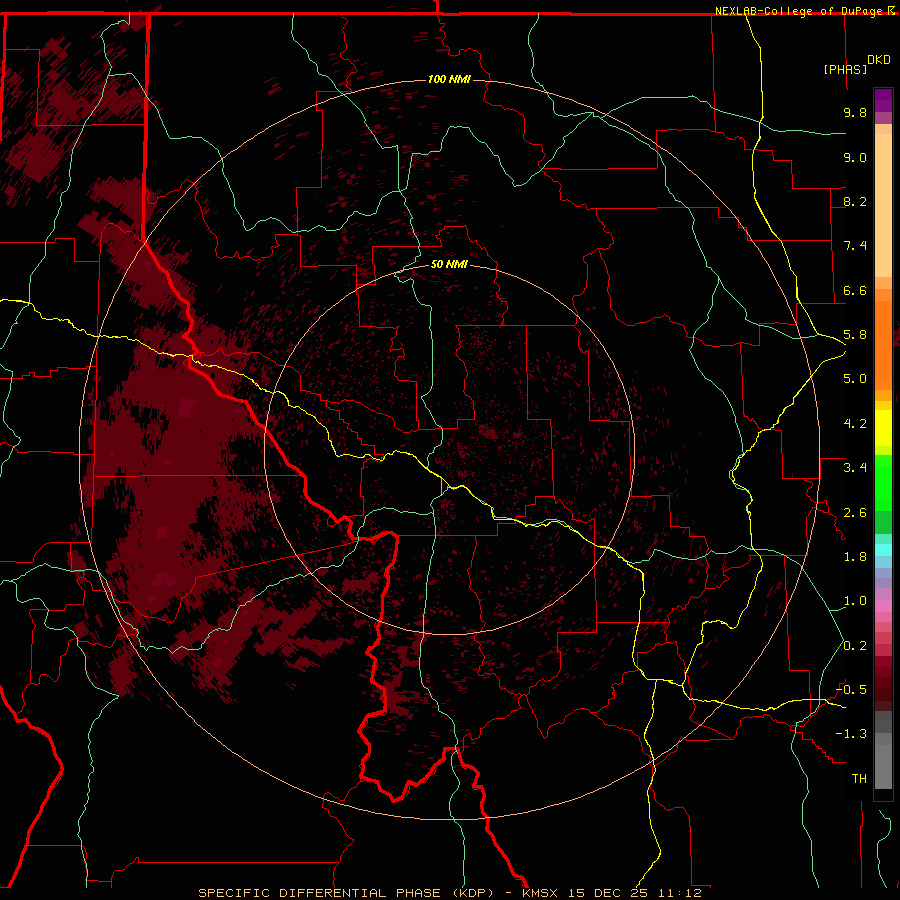
Task: Click the -0.5 scale value
Action: click(x=851, y=690)
